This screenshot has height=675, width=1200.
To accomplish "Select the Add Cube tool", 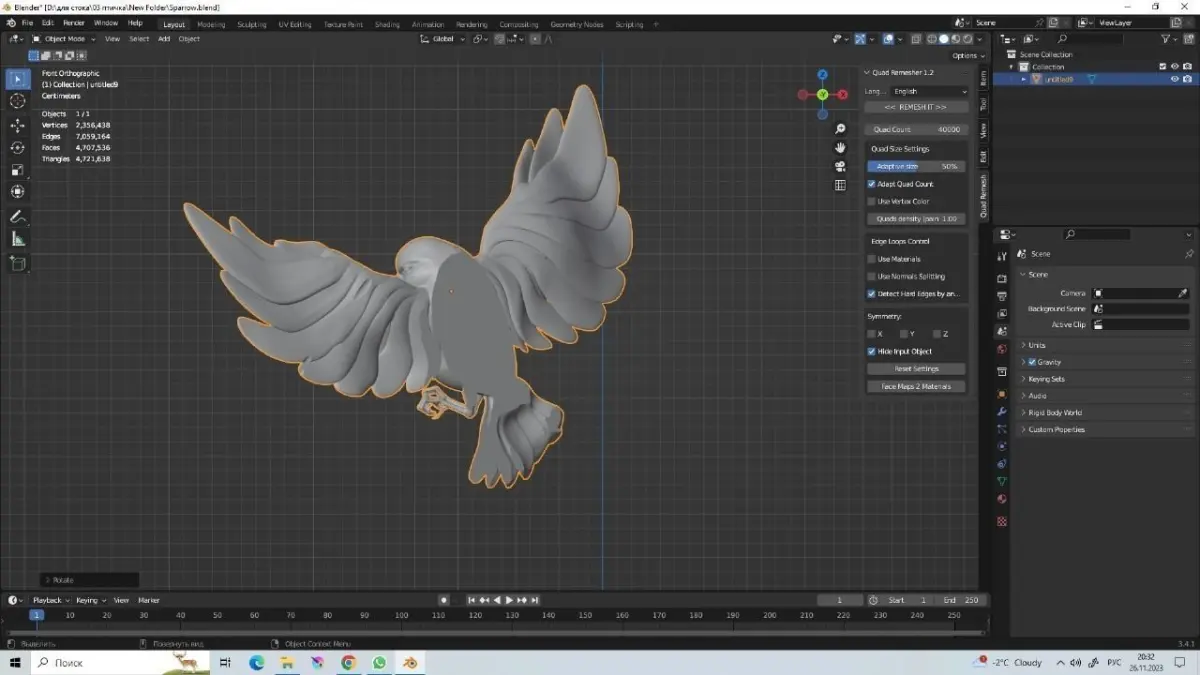I will [x=18, y=264].
